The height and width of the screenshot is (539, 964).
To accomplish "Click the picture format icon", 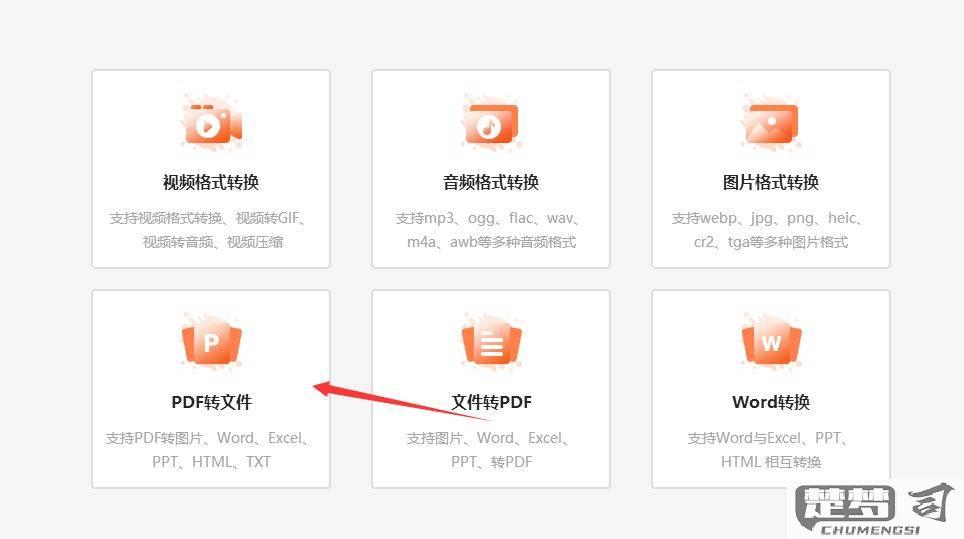I will [x=771, y=123].
